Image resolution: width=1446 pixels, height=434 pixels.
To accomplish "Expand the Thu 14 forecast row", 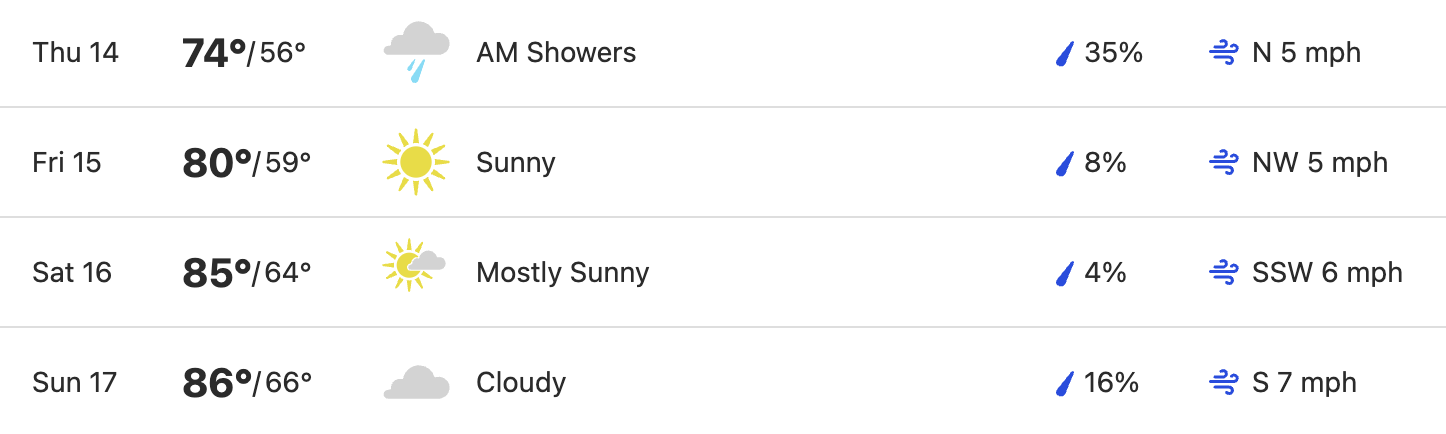I will (x=723, y=53).
